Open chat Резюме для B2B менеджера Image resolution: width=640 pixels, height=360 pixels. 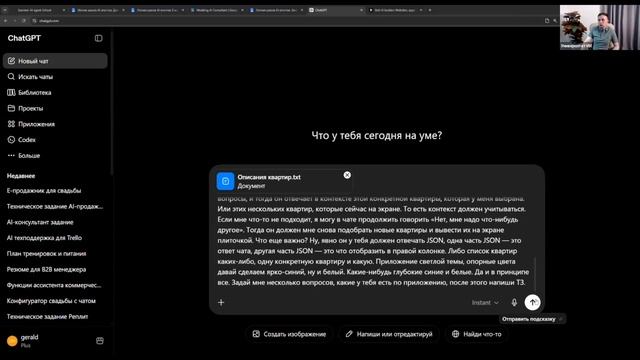point(55,269)
